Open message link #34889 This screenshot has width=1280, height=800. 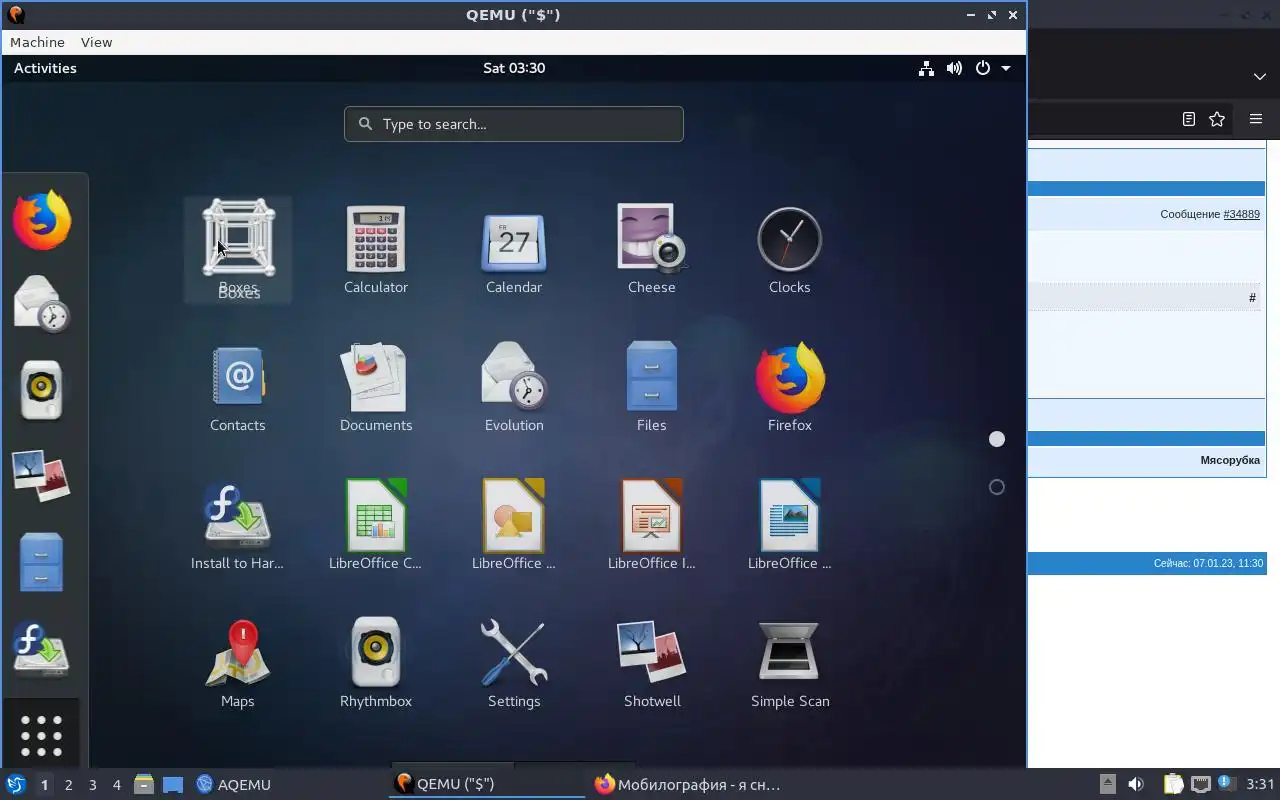[1242, 214]
